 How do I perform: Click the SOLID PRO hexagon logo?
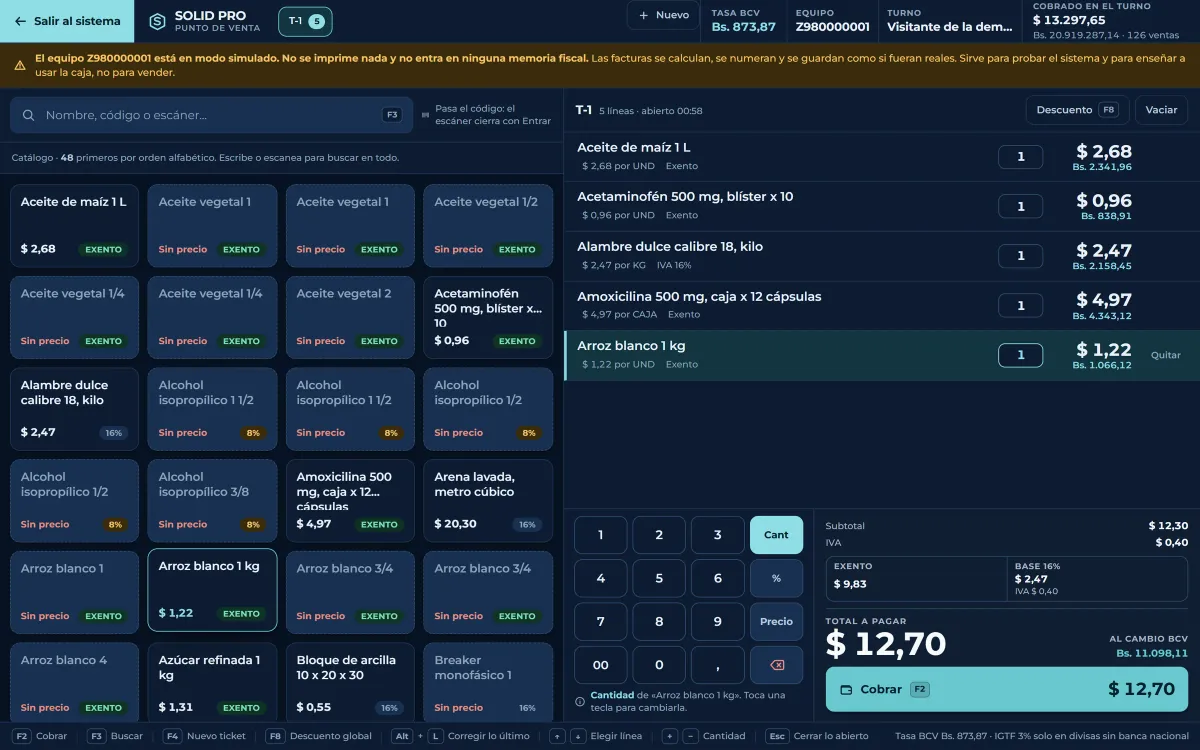[x=157, y=21]
